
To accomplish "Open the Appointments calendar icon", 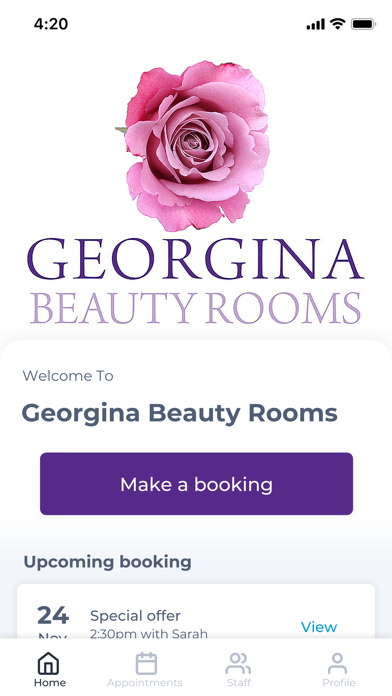I will 146,664.
